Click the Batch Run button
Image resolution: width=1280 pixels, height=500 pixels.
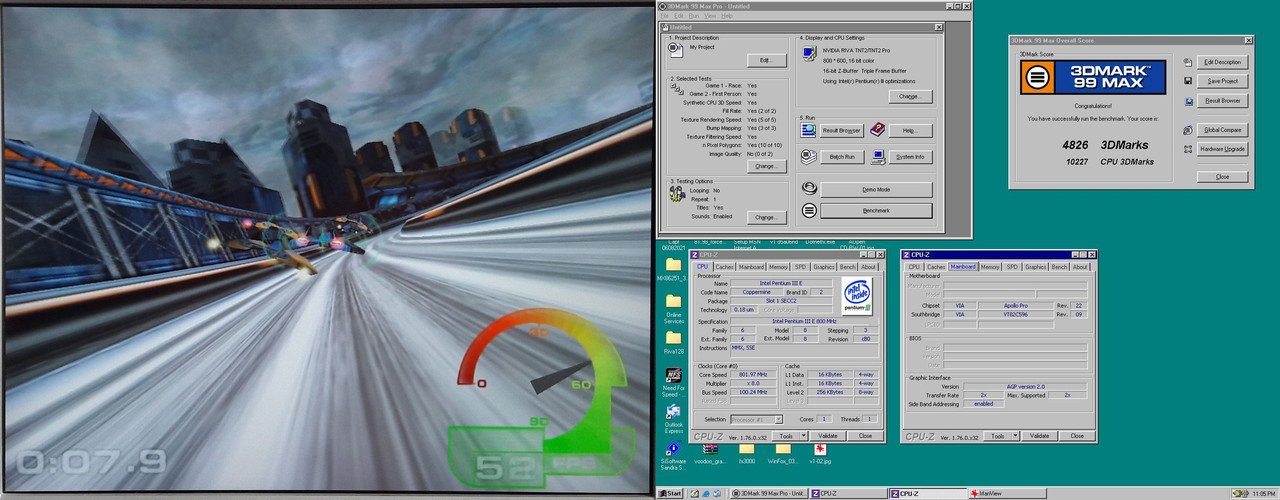pyautogui.click(x=843, y=157)
